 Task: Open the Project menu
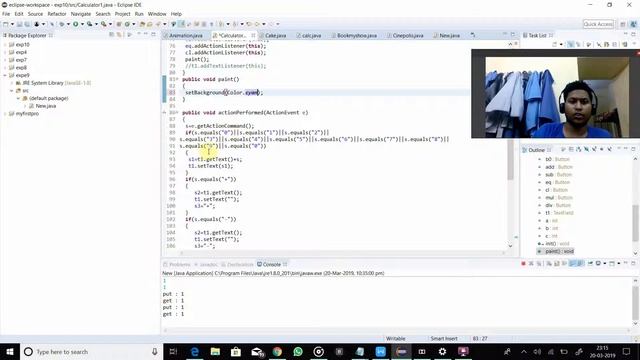tap(122, 14)
